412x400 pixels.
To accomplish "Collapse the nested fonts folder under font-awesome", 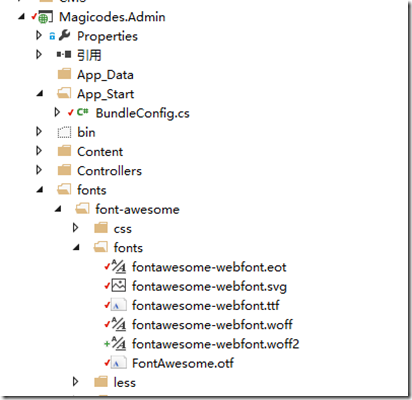I will [x=77, y=247].
